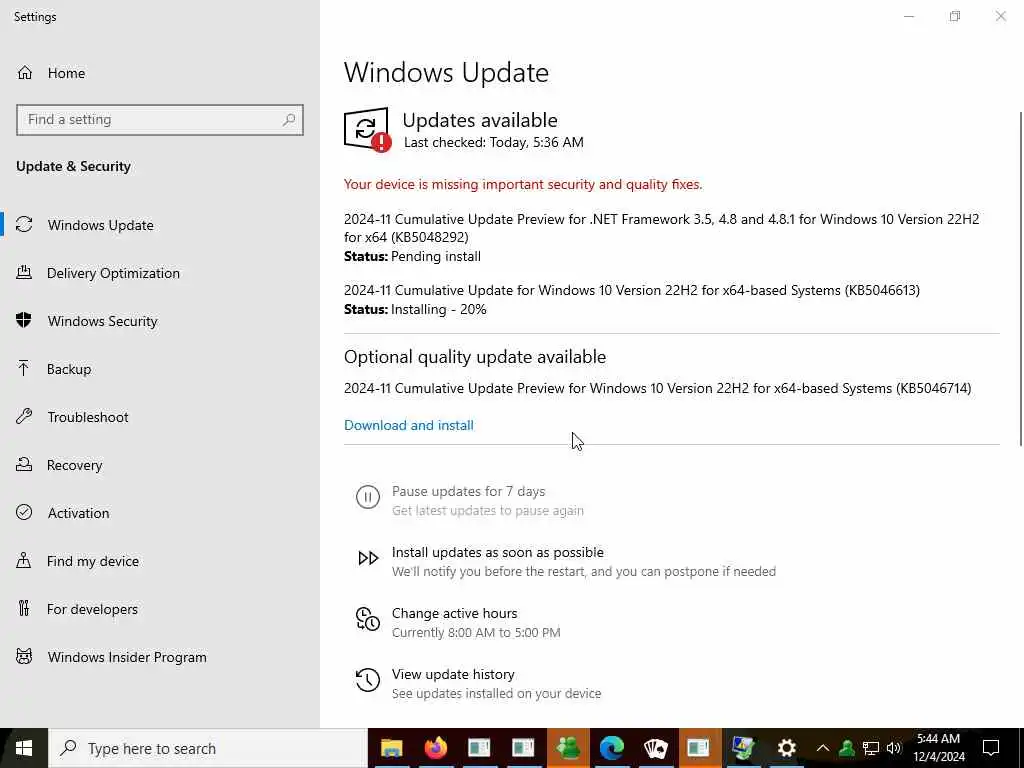Screen dimensions: 1024x768
Task: Click the volume speaker tray icon
Action: coord(894,748)
